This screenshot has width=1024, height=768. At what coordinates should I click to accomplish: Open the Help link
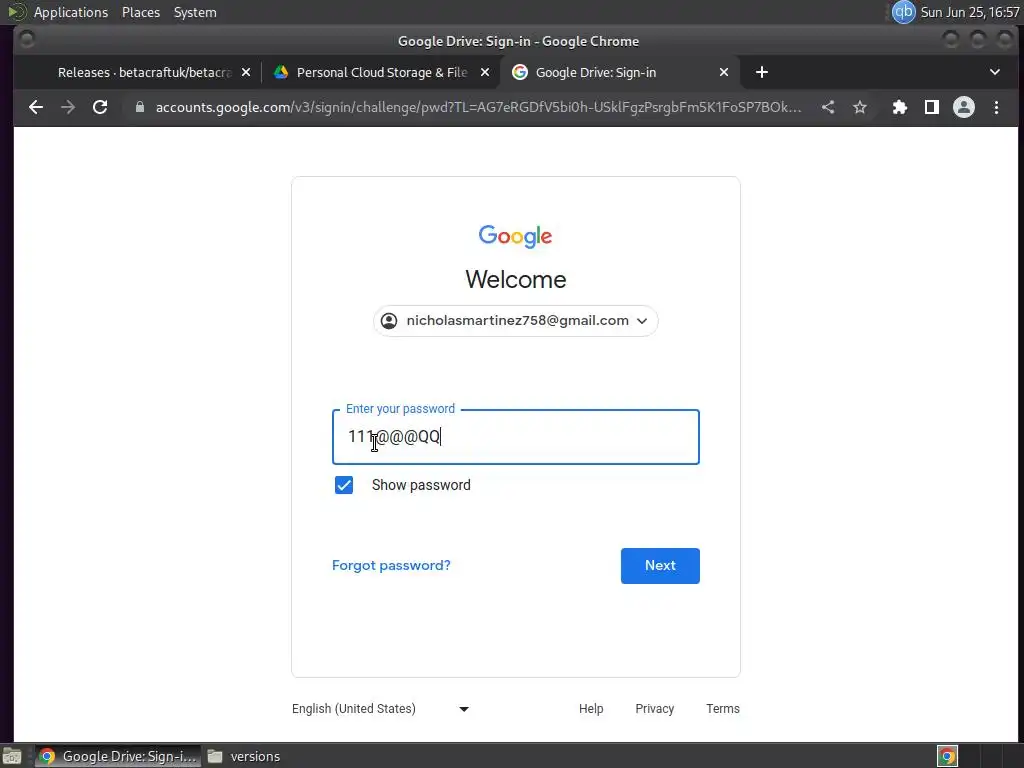pos(591,709)
